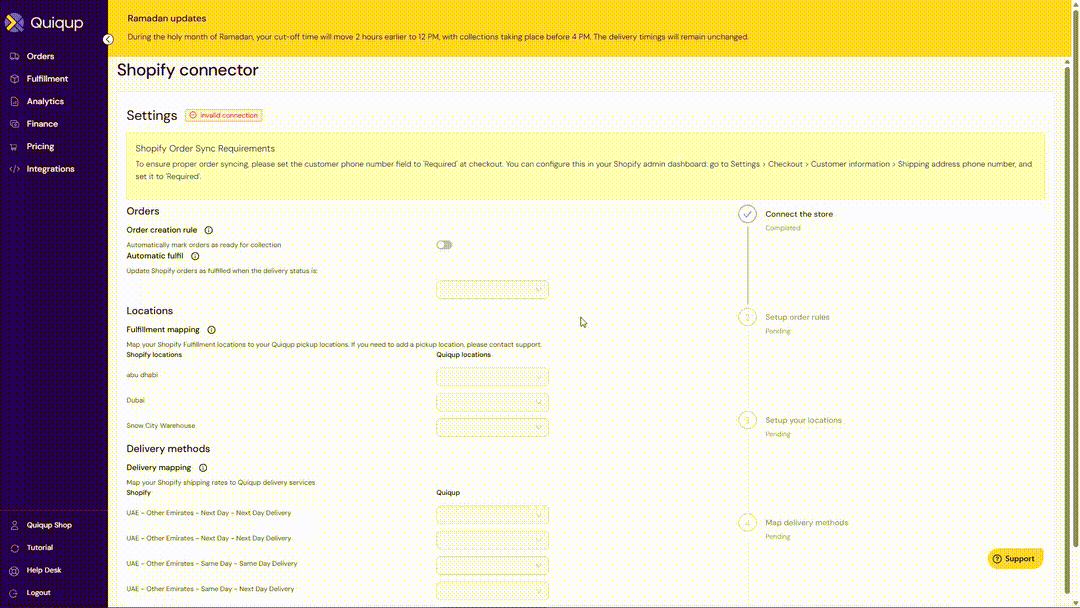
Task: Open the Finance sidebar icon
Action: (x=14, y=124)
